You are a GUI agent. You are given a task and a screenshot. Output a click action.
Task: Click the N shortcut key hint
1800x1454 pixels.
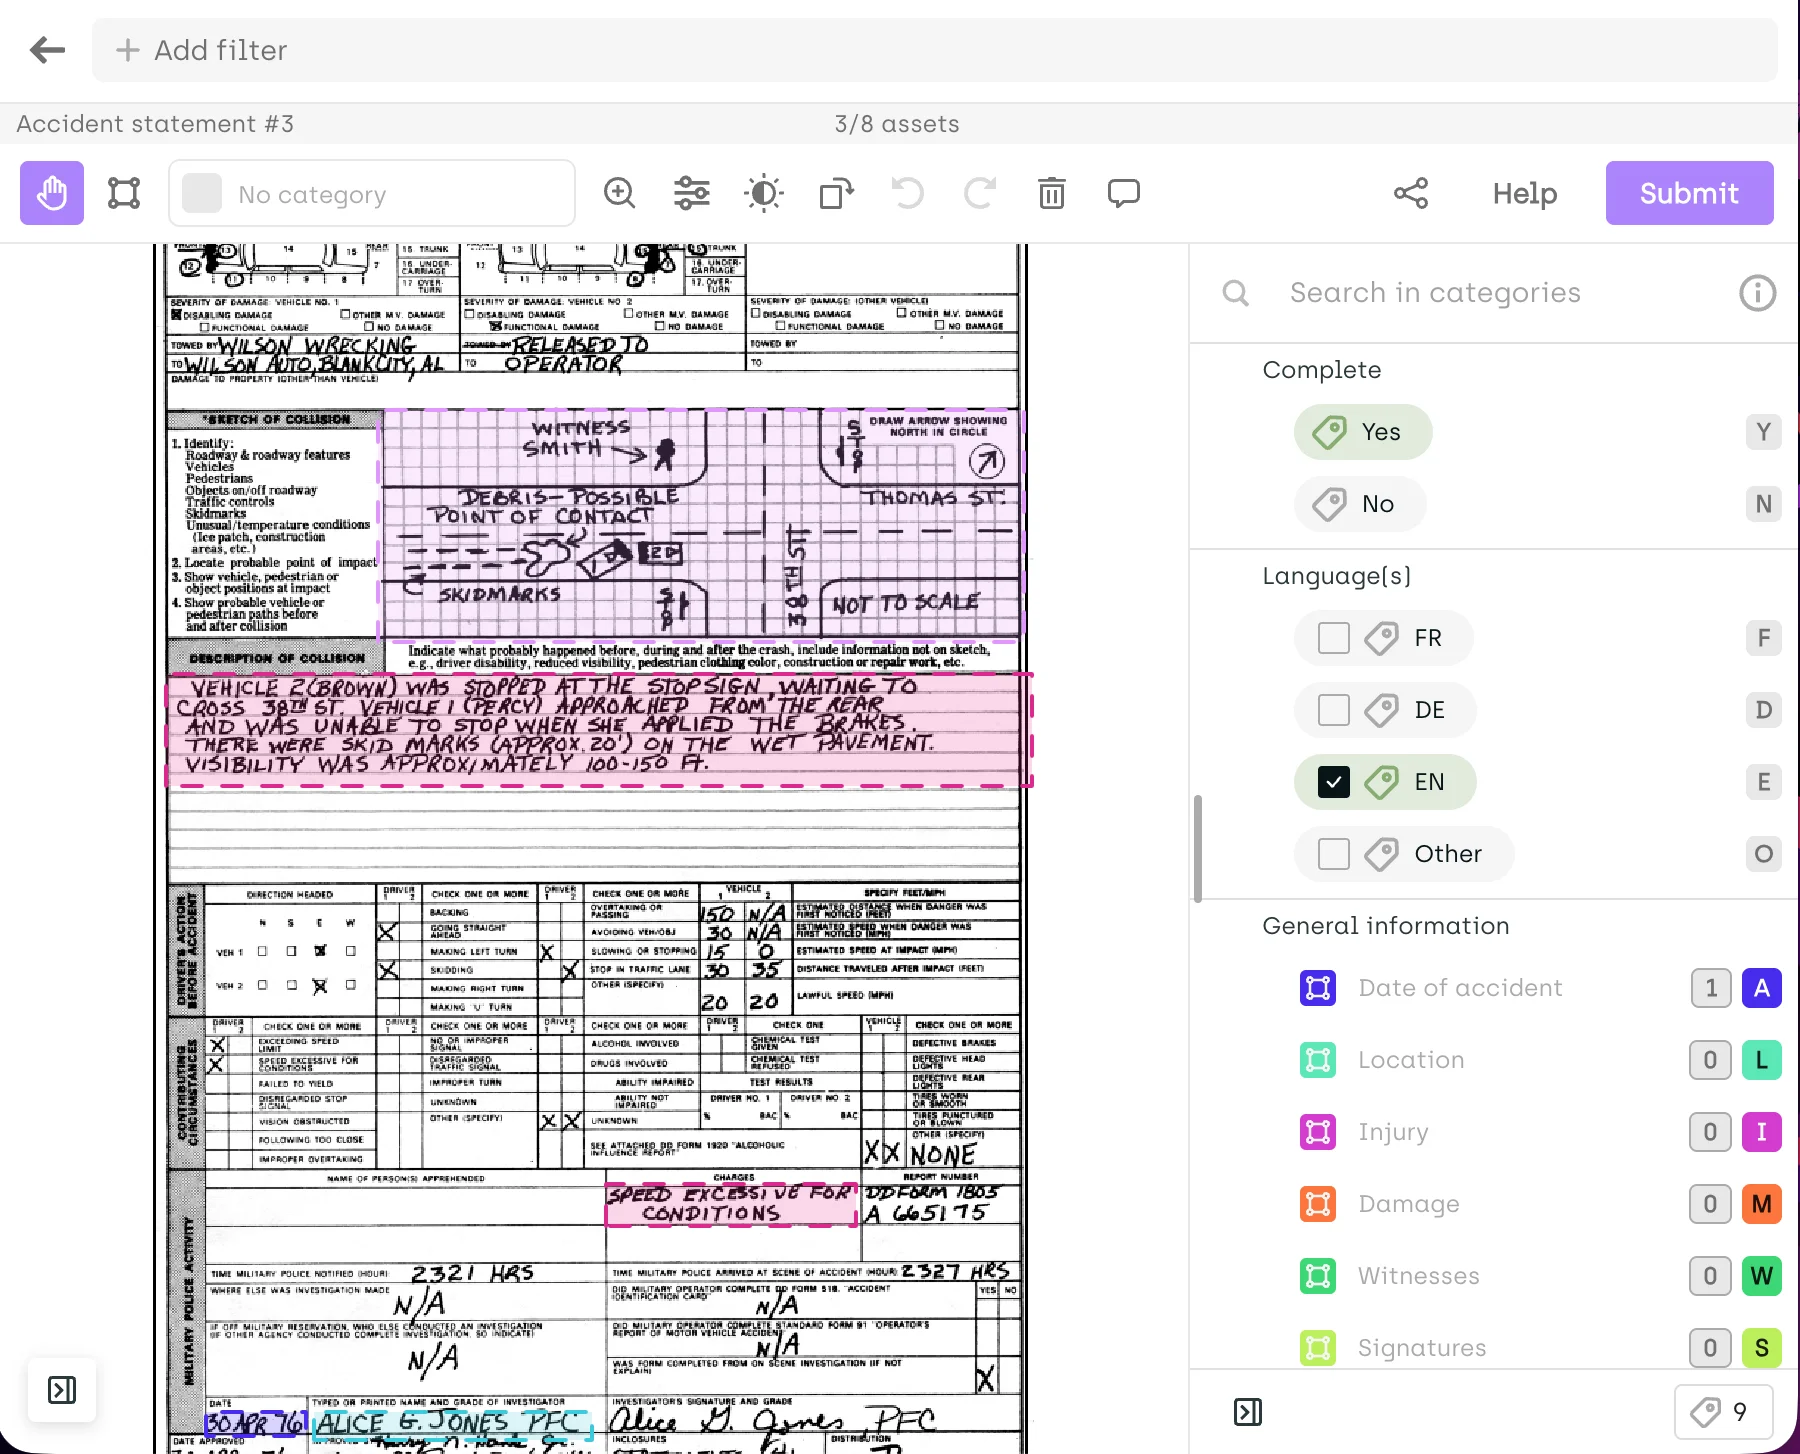point(1764,504)
